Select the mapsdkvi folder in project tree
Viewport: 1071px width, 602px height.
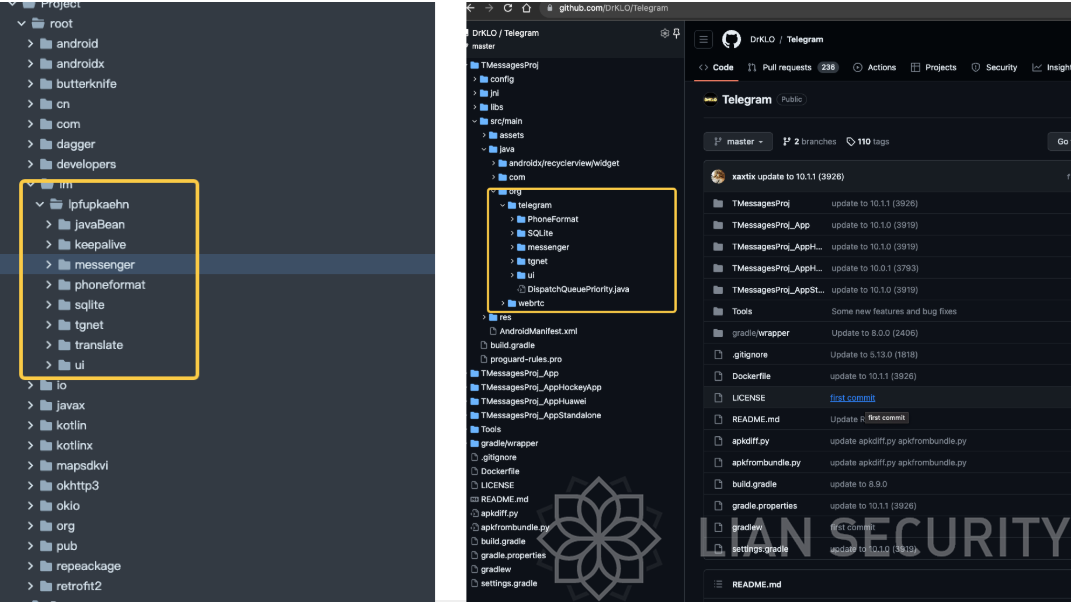tap(82, 466)
